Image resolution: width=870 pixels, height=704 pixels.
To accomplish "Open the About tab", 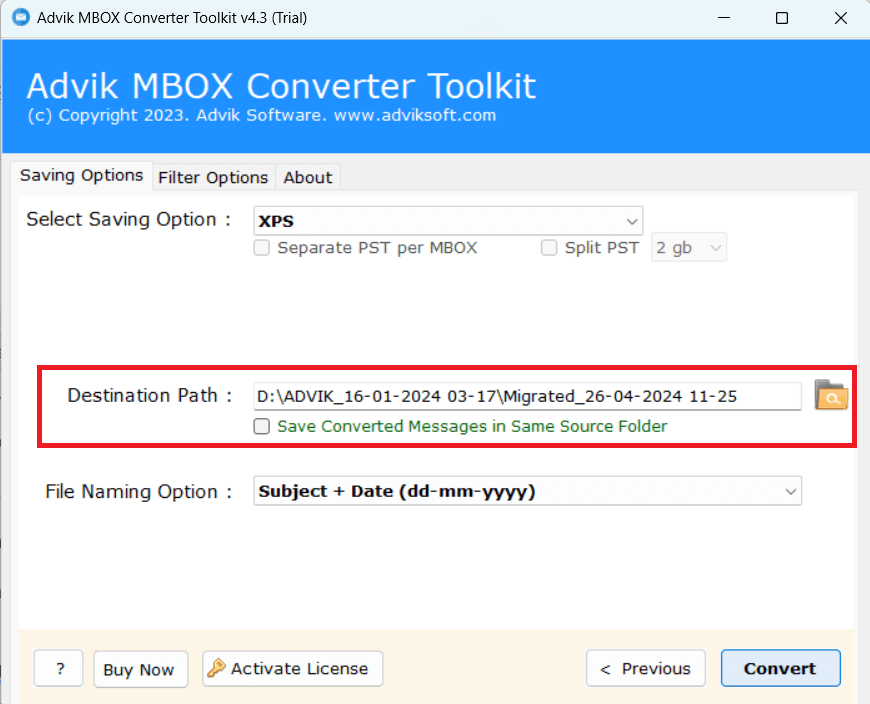I will (307, 177).
